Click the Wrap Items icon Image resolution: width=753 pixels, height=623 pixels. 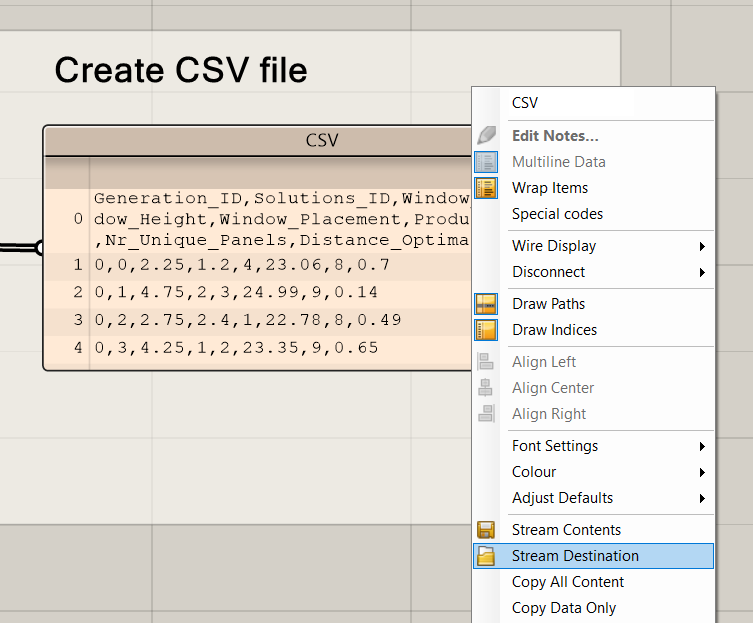click(x=486, y=188)
